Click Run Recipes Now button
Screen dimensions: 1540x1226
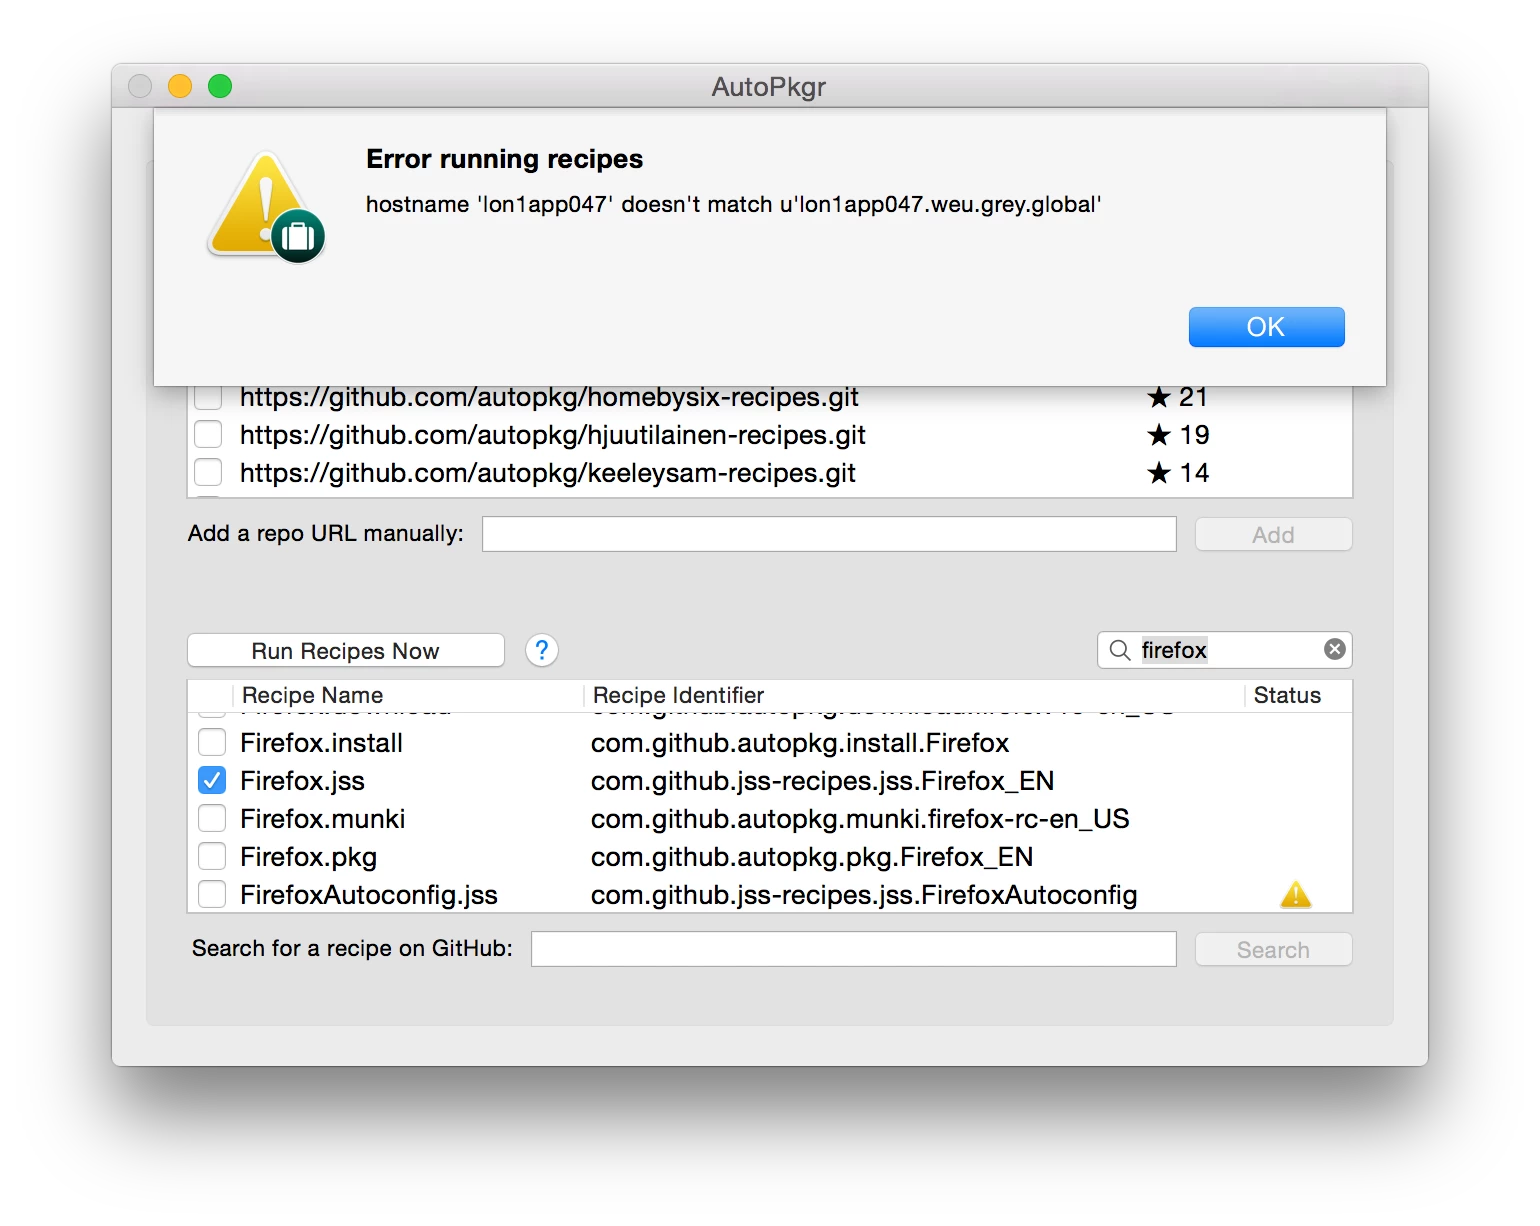[x=346, y=650]
